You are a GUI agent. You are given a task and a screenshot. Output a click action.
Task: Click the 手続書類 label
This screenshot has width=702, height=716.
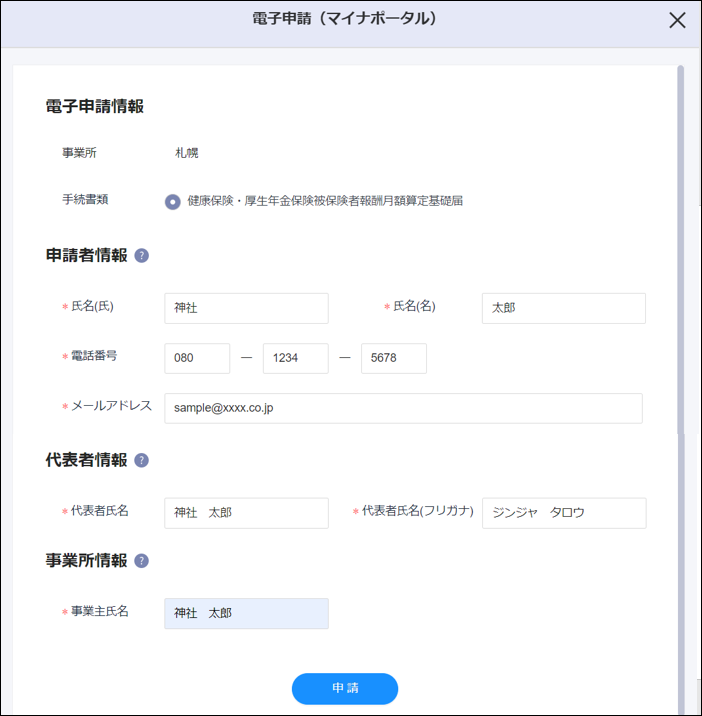(85, 200)
